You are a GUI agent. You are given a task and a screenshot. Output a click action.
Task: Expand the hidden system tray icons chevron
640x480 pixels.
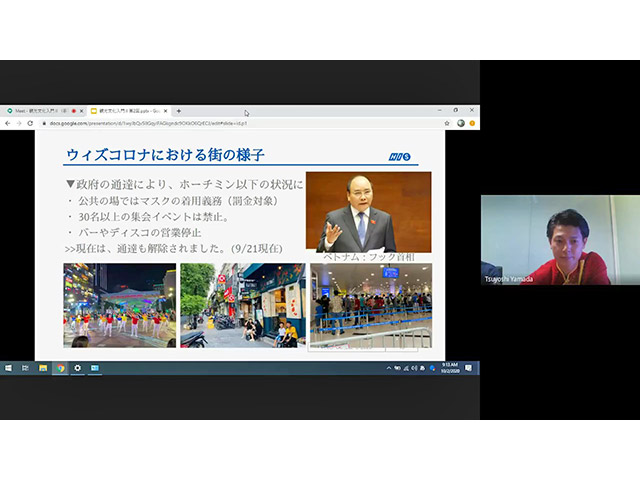(x=389, y=368)
